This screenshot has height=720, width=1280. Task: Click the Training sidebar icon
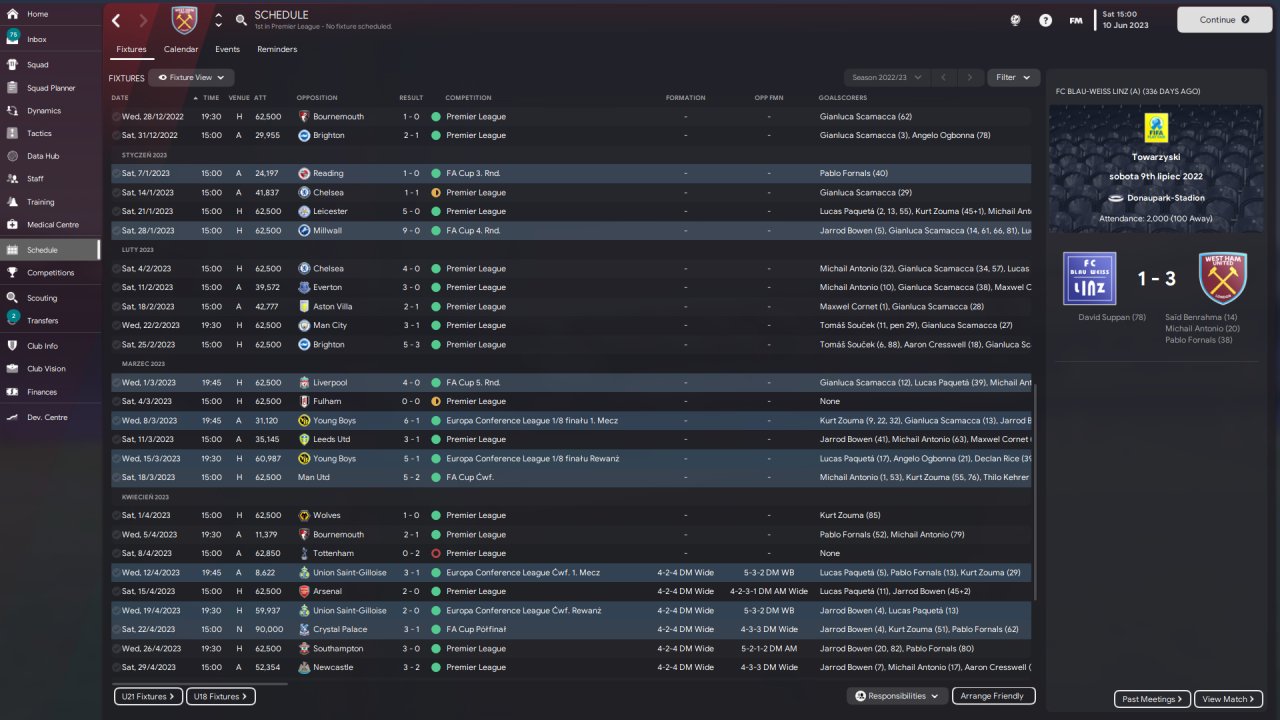point(12,202)
